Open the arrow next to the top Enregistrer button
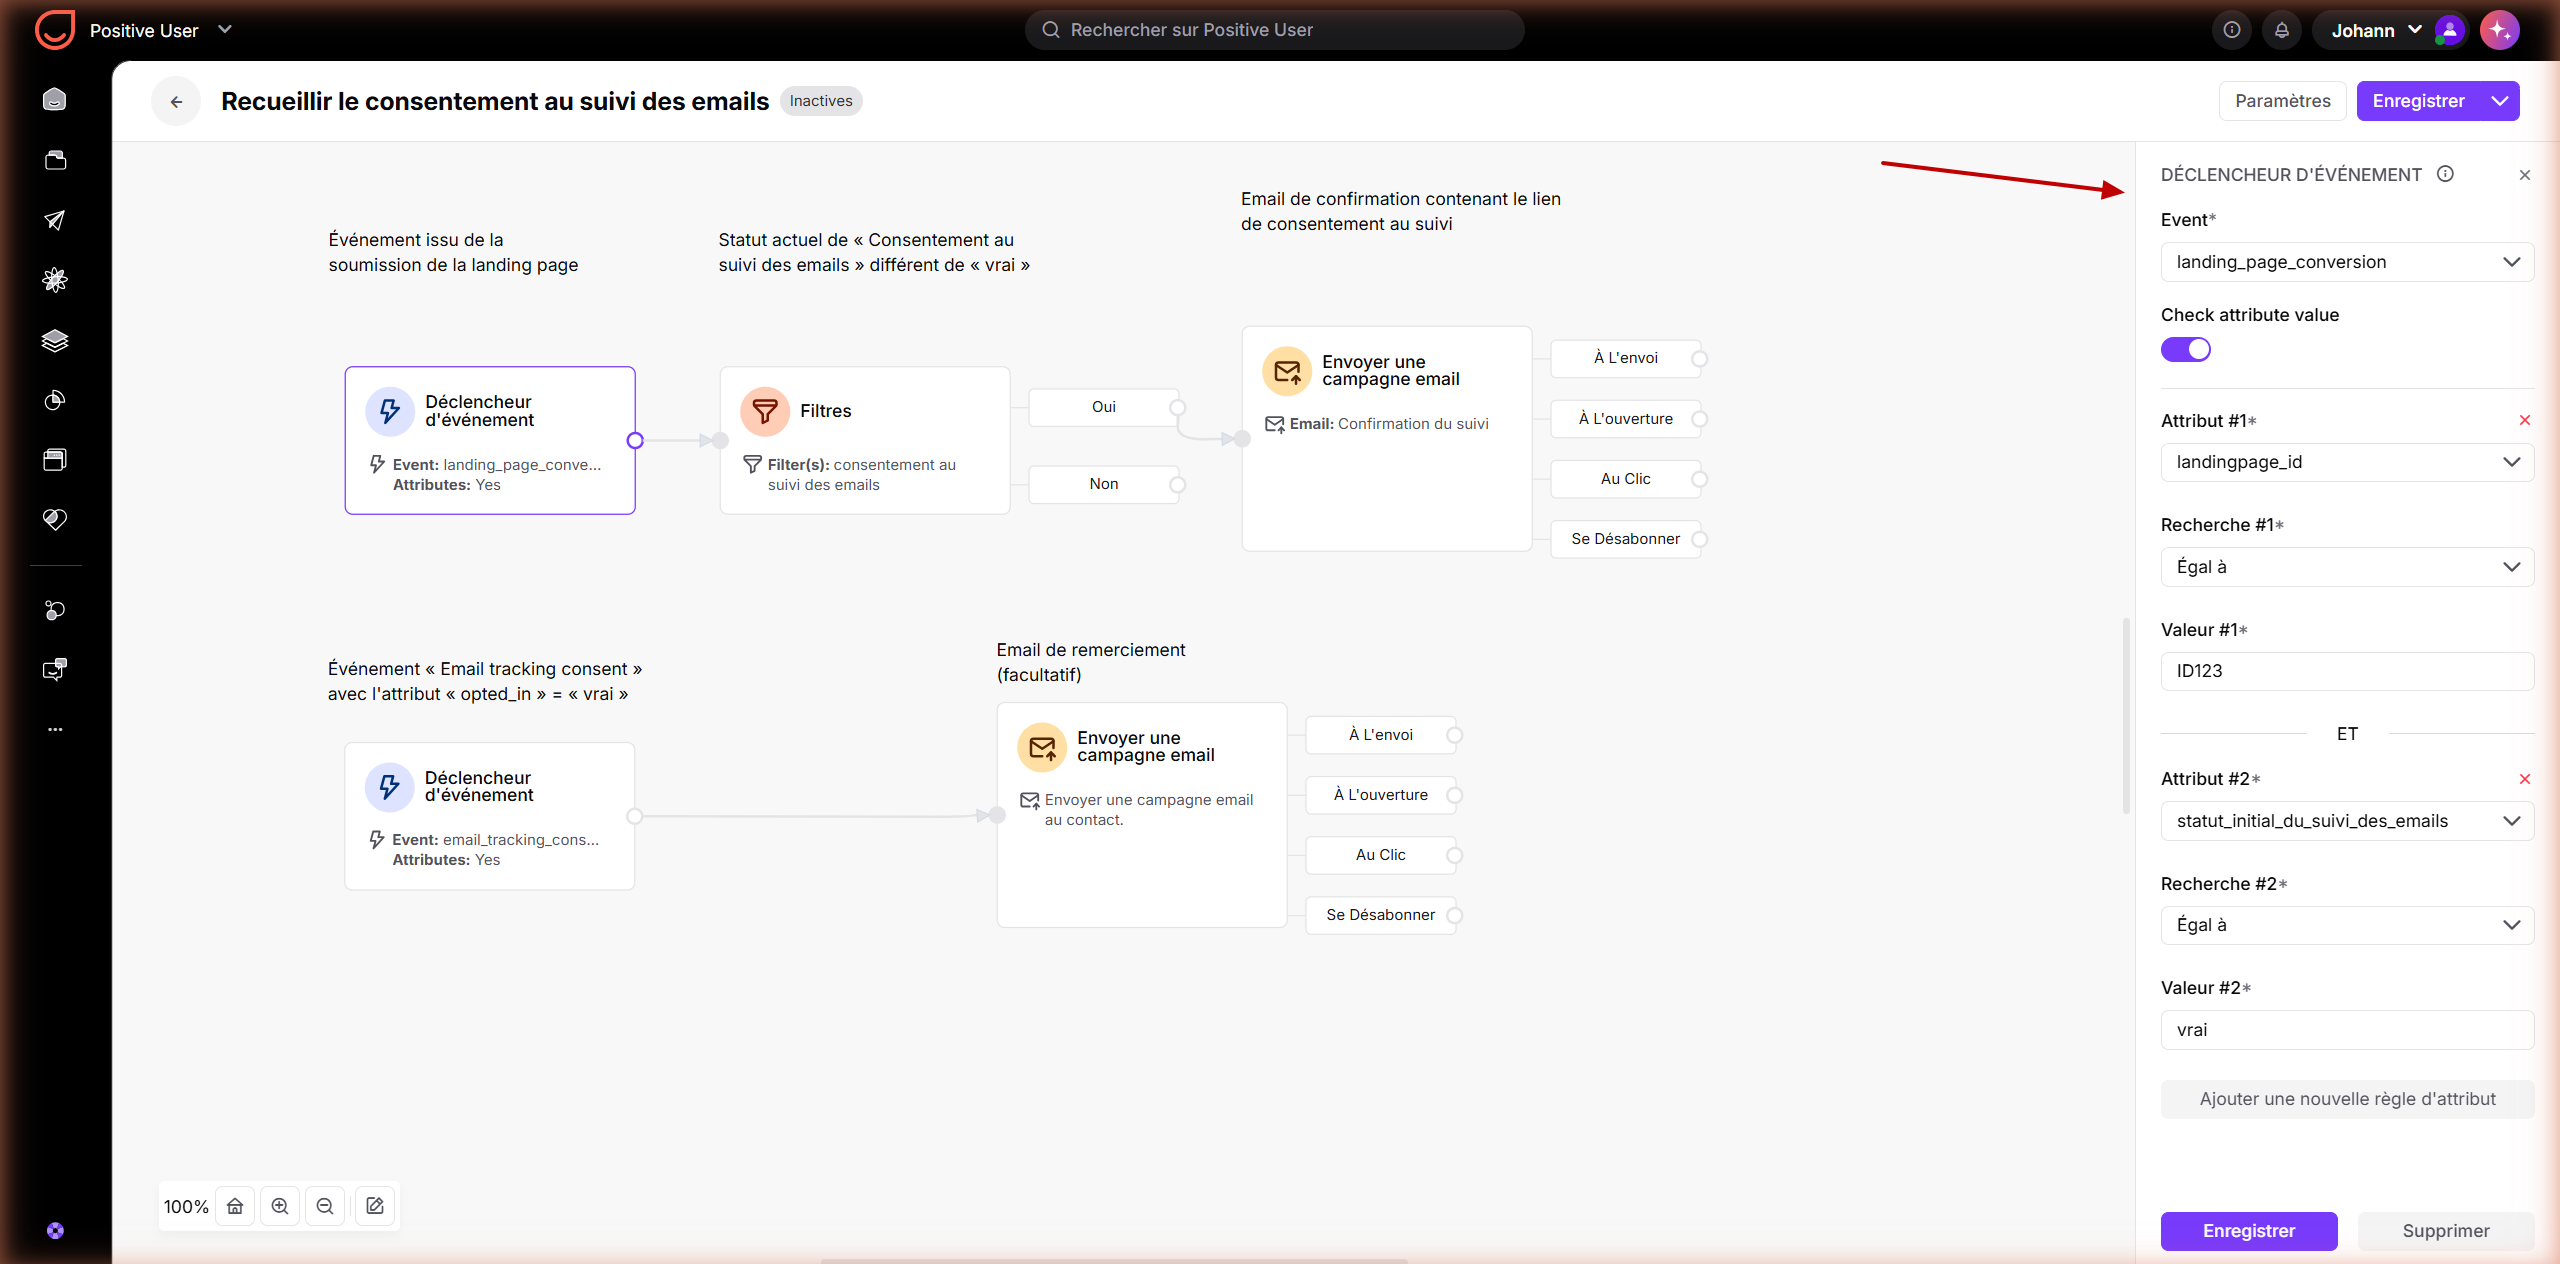The height and width of the screenshot is (1264, 2560). [2500, 101]
